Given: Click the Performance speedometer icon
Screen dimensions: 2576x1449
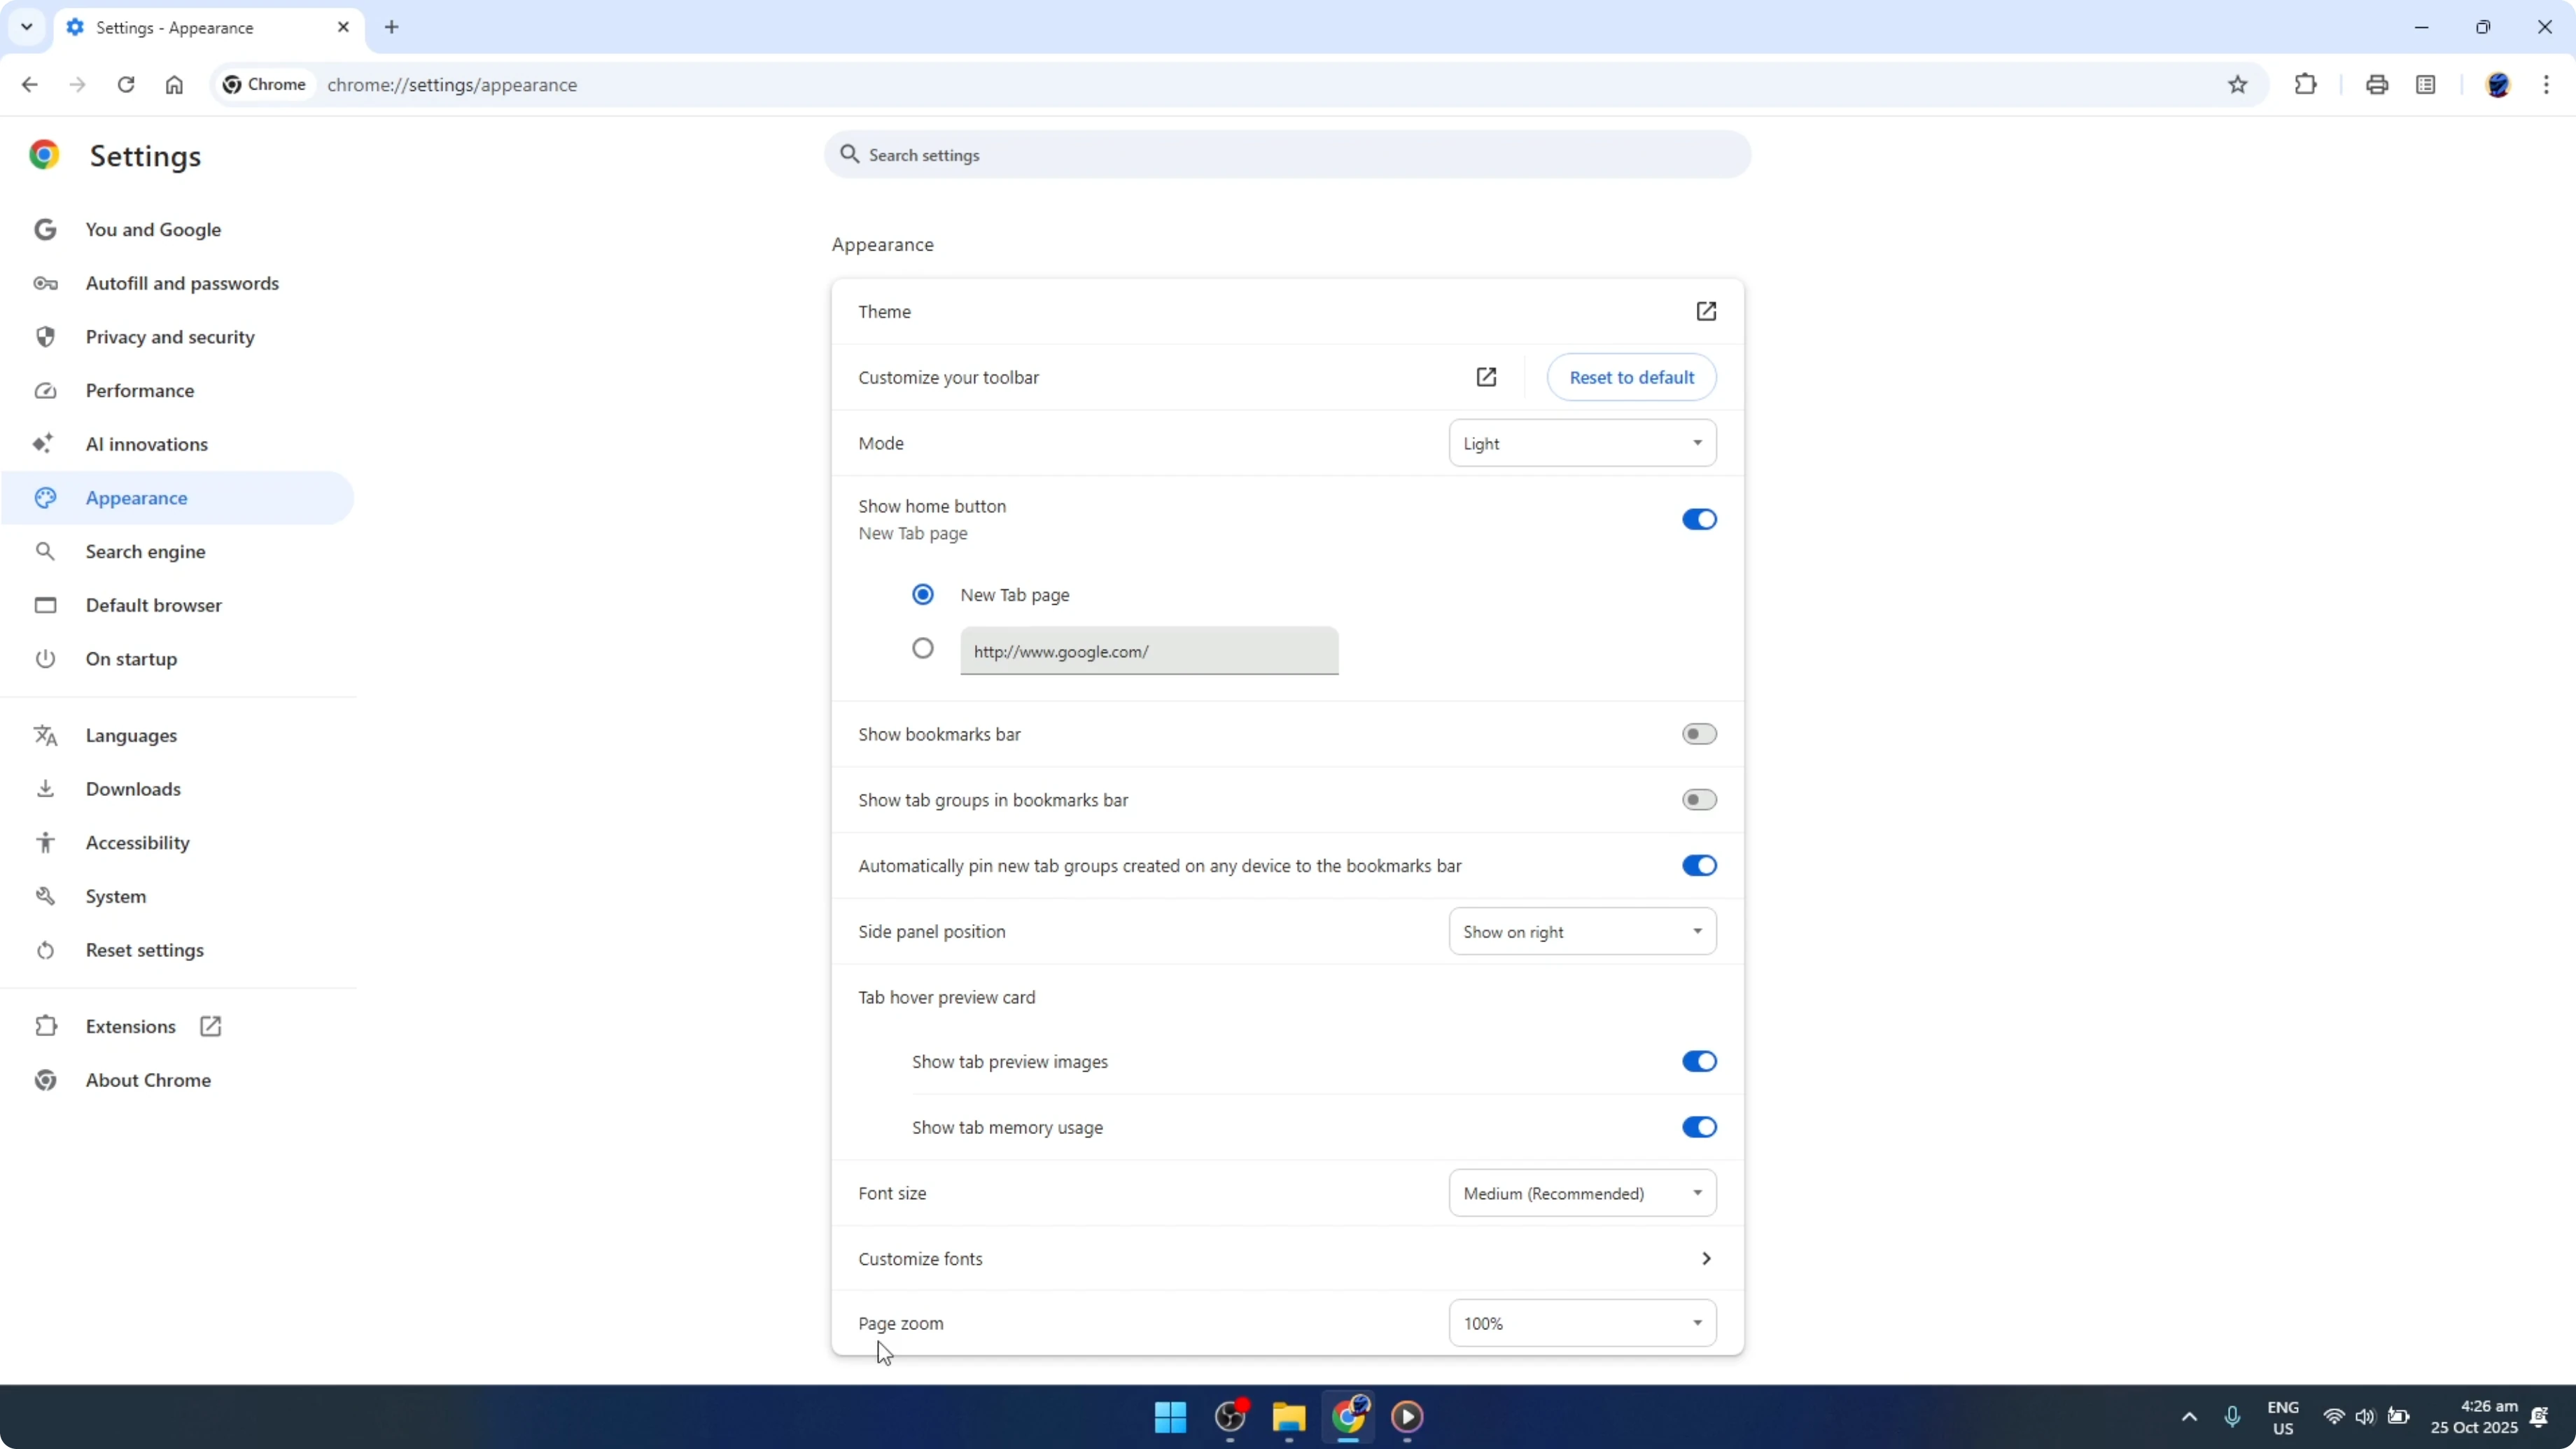Looking at the screenshot, I should pyautogui.click(x=45, y=390).
